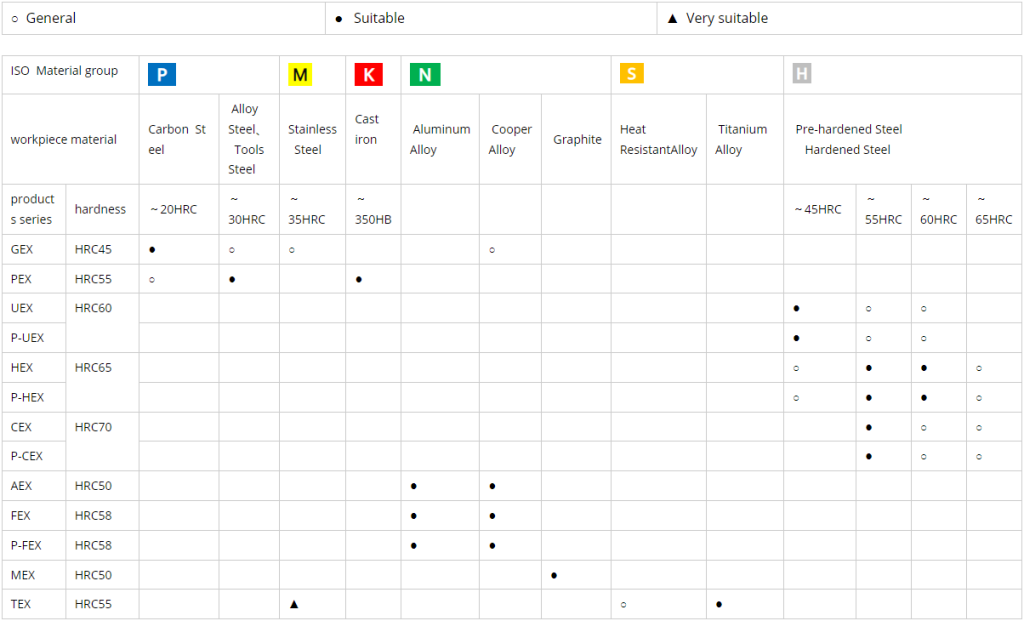Image resolution: width=1024 pixels, height=621 pixels.
Task: Click the Titanium Alloy column header
Action: (742, 139)
